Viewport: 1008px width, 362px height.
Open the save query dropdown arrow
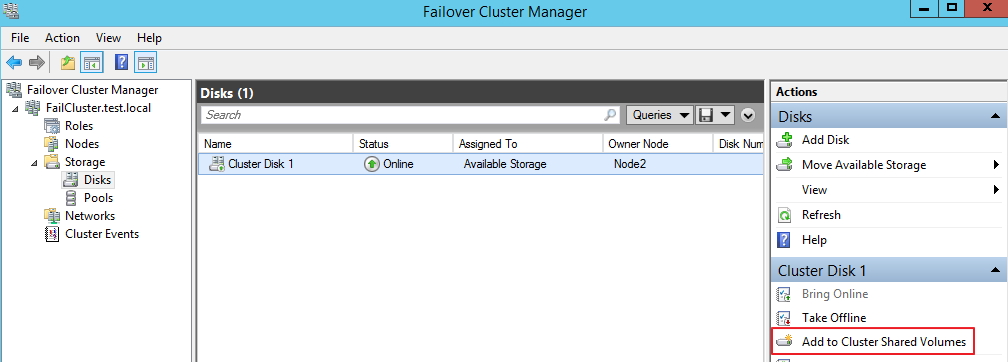click(x=726, y=115)
